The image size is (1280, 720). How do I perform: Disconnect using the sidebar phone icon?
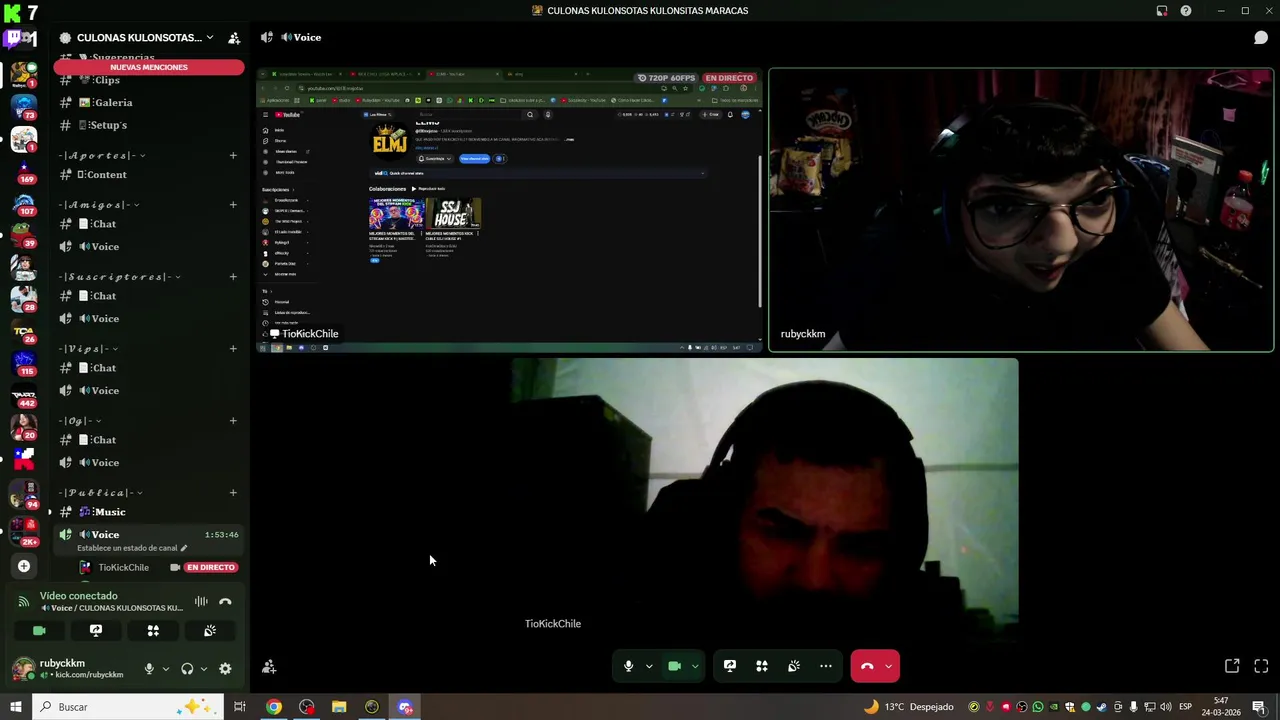[x=225, y=602]
